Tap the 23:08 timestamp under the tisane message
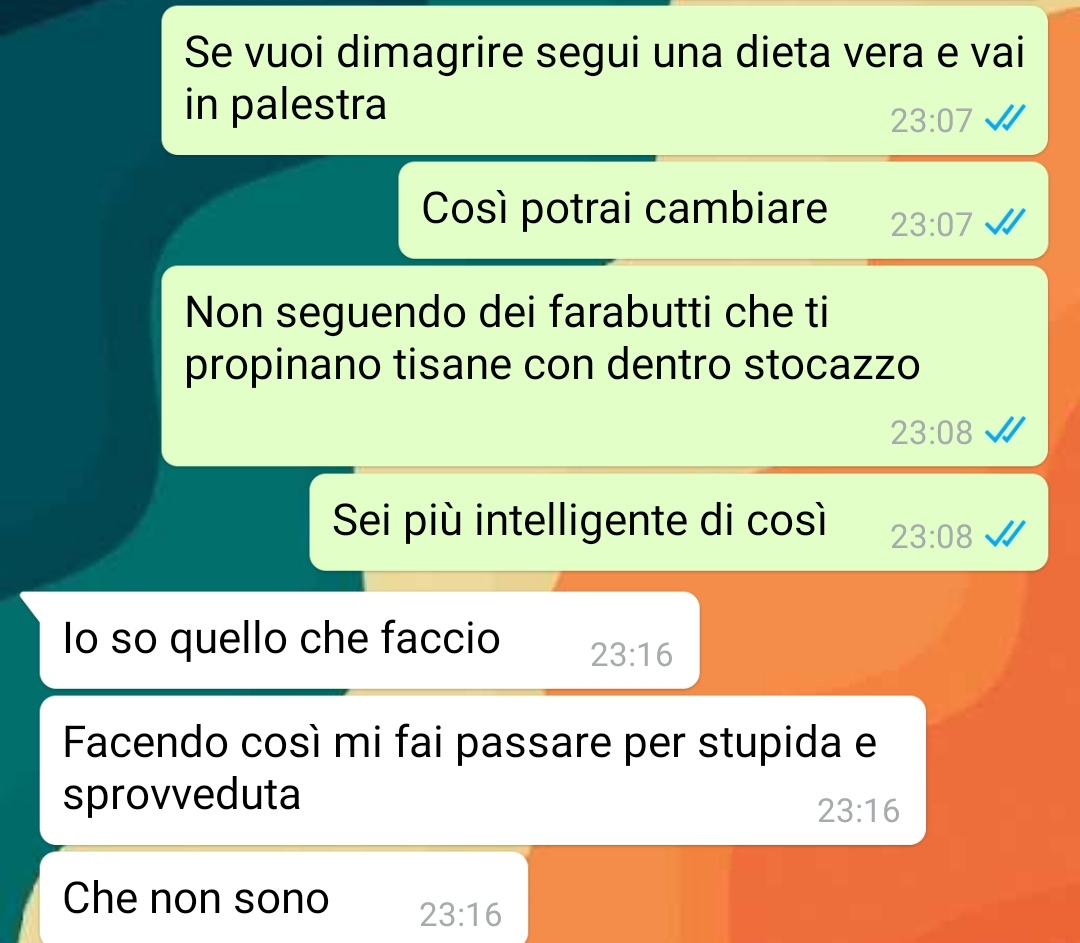Image resolution: width=1080 pixels, height=943 pixels. pos(931,433)
